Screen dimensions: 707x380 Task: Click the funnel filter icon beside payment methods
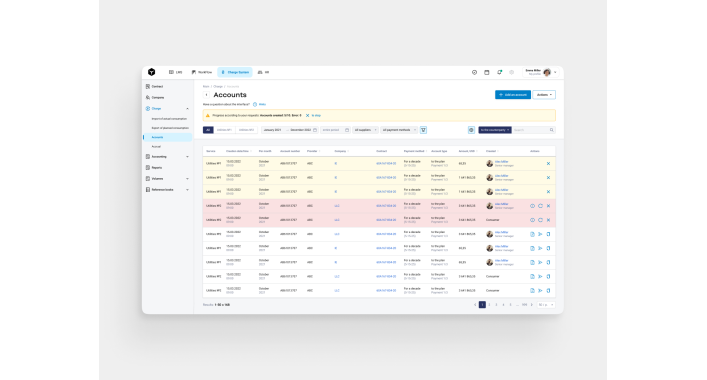(x=423, y=130)
